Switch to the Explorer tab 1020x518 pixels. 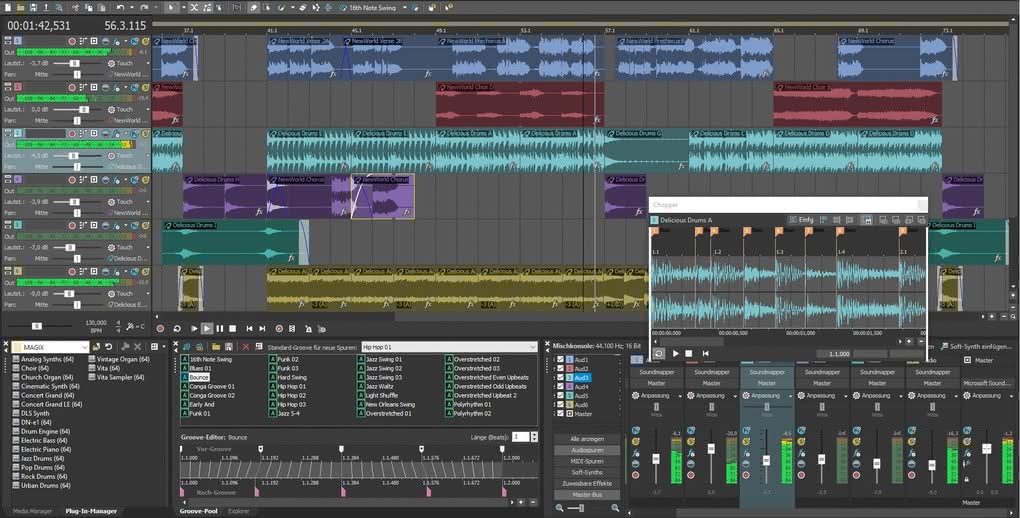[x=239, y=511]
